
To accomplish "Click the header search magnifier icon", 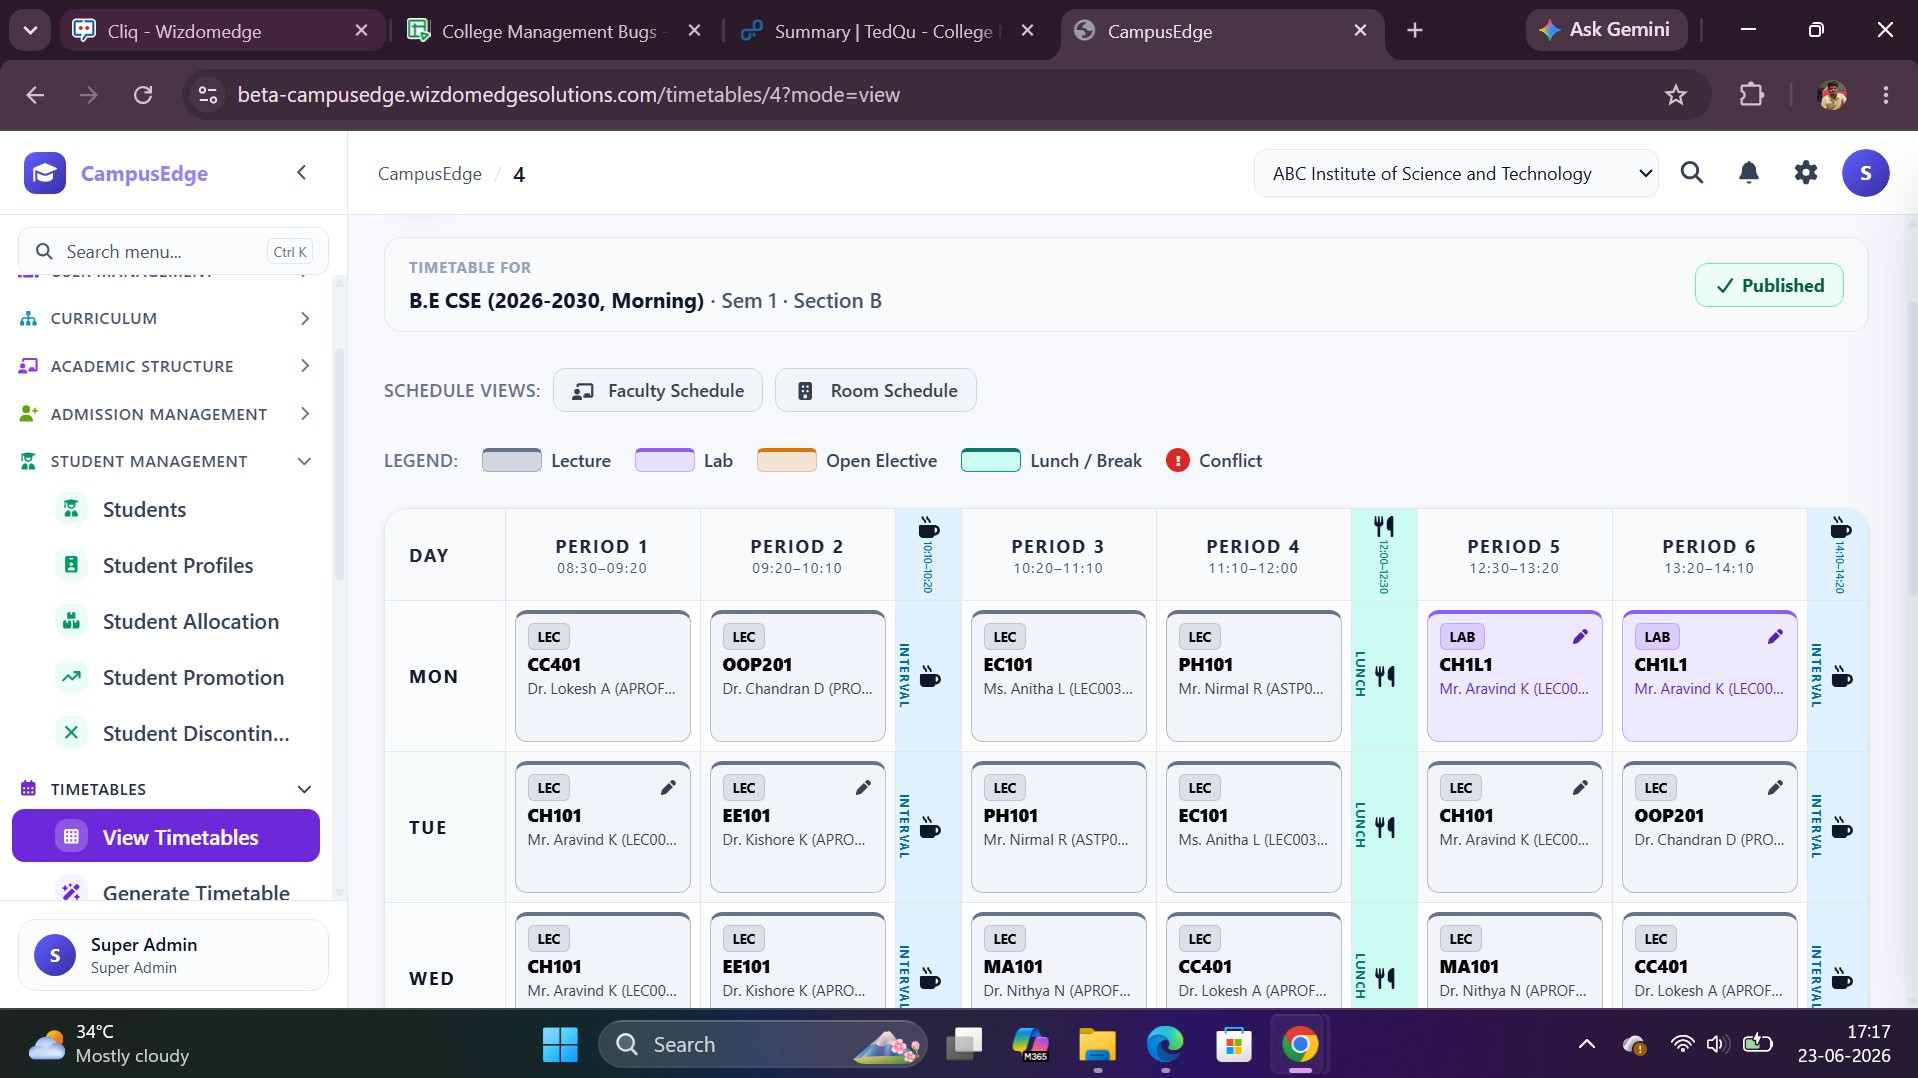I will [1691, 173].
